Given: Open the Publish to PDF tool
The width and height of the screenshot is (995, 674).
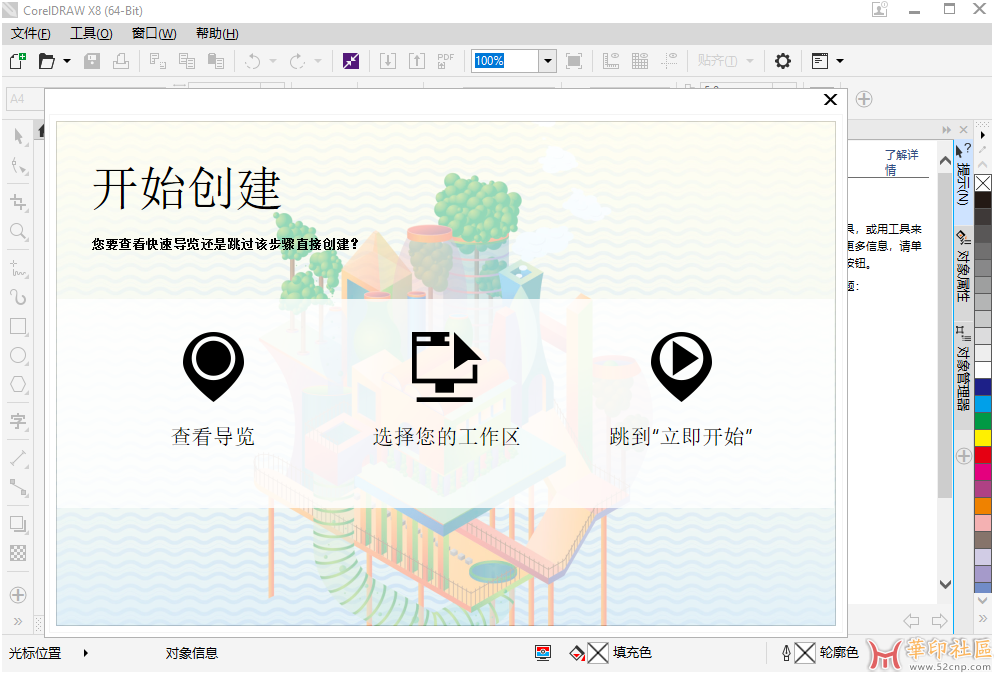Looking at the screenshot, I should click(444, 60).
